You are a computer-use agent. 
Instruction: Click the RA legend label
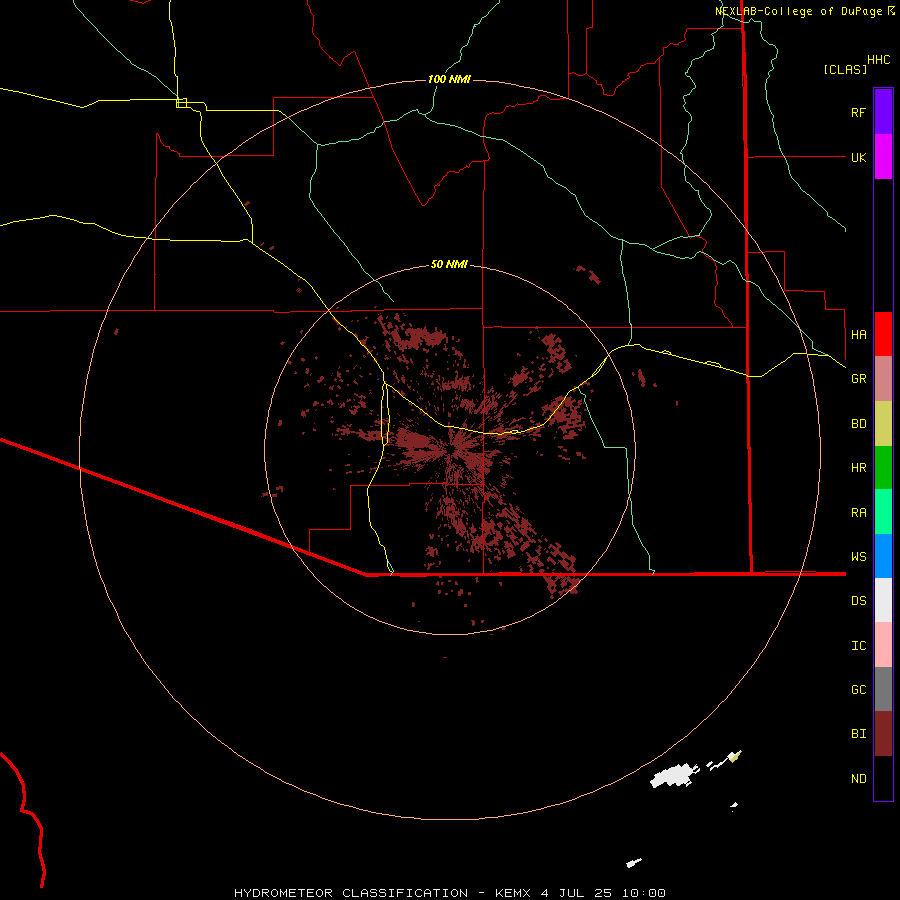point(858,513)
